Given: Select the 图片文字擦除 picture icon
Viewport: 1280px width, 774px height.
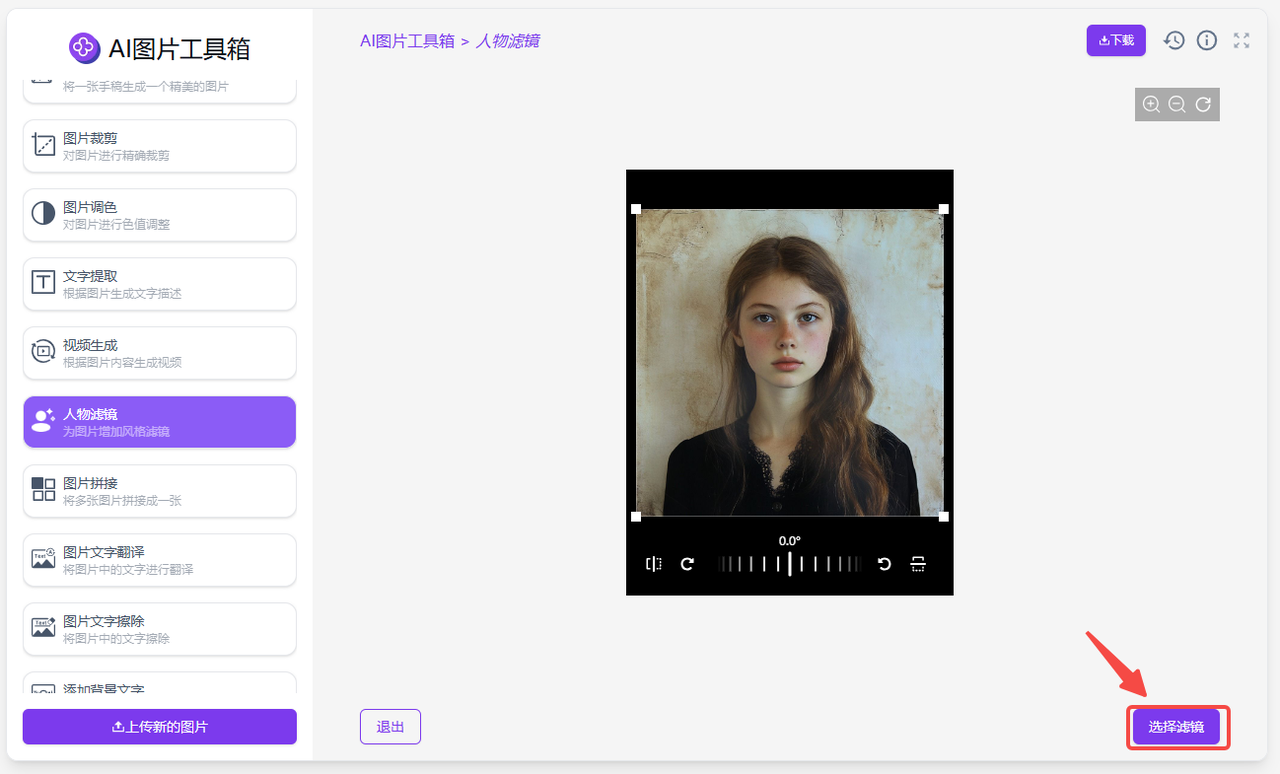Looking at the screenshot, I should [x=43, y=628].
